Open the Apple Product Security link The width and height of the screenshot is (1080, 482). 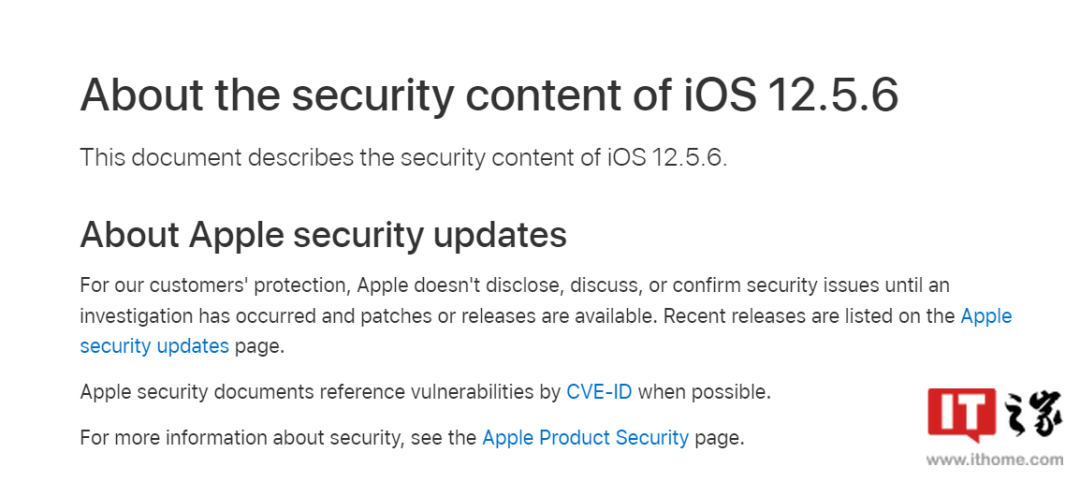pyautogui.click(x=585, y=437)
